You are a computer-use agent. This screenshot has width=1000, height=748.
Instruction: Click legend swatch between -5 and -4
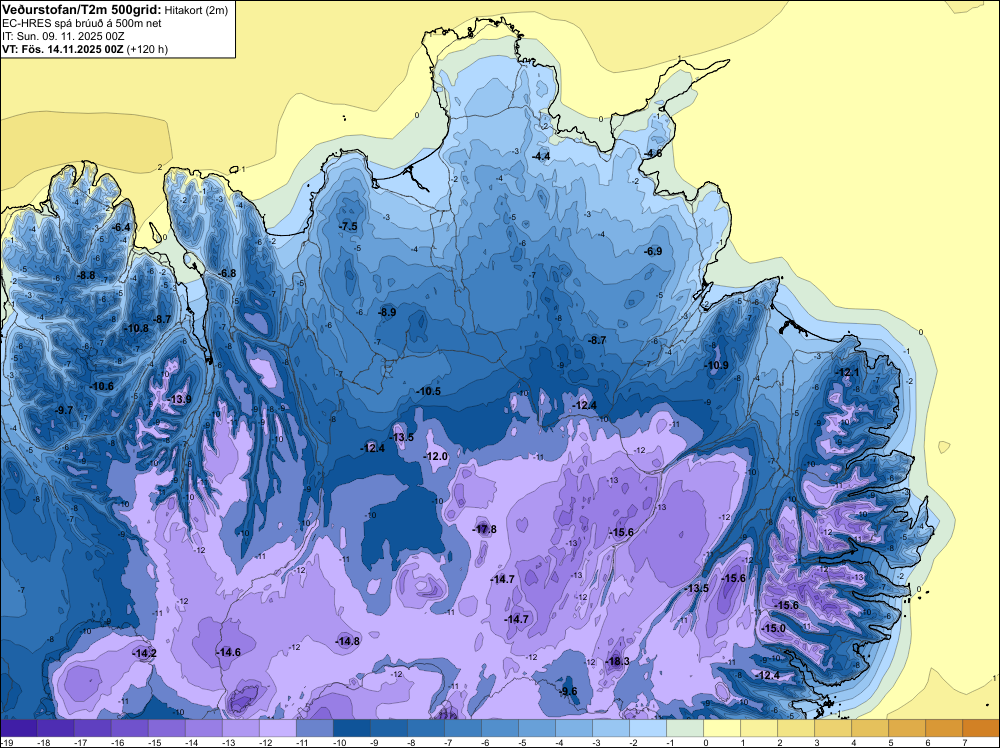pos(536,728)
